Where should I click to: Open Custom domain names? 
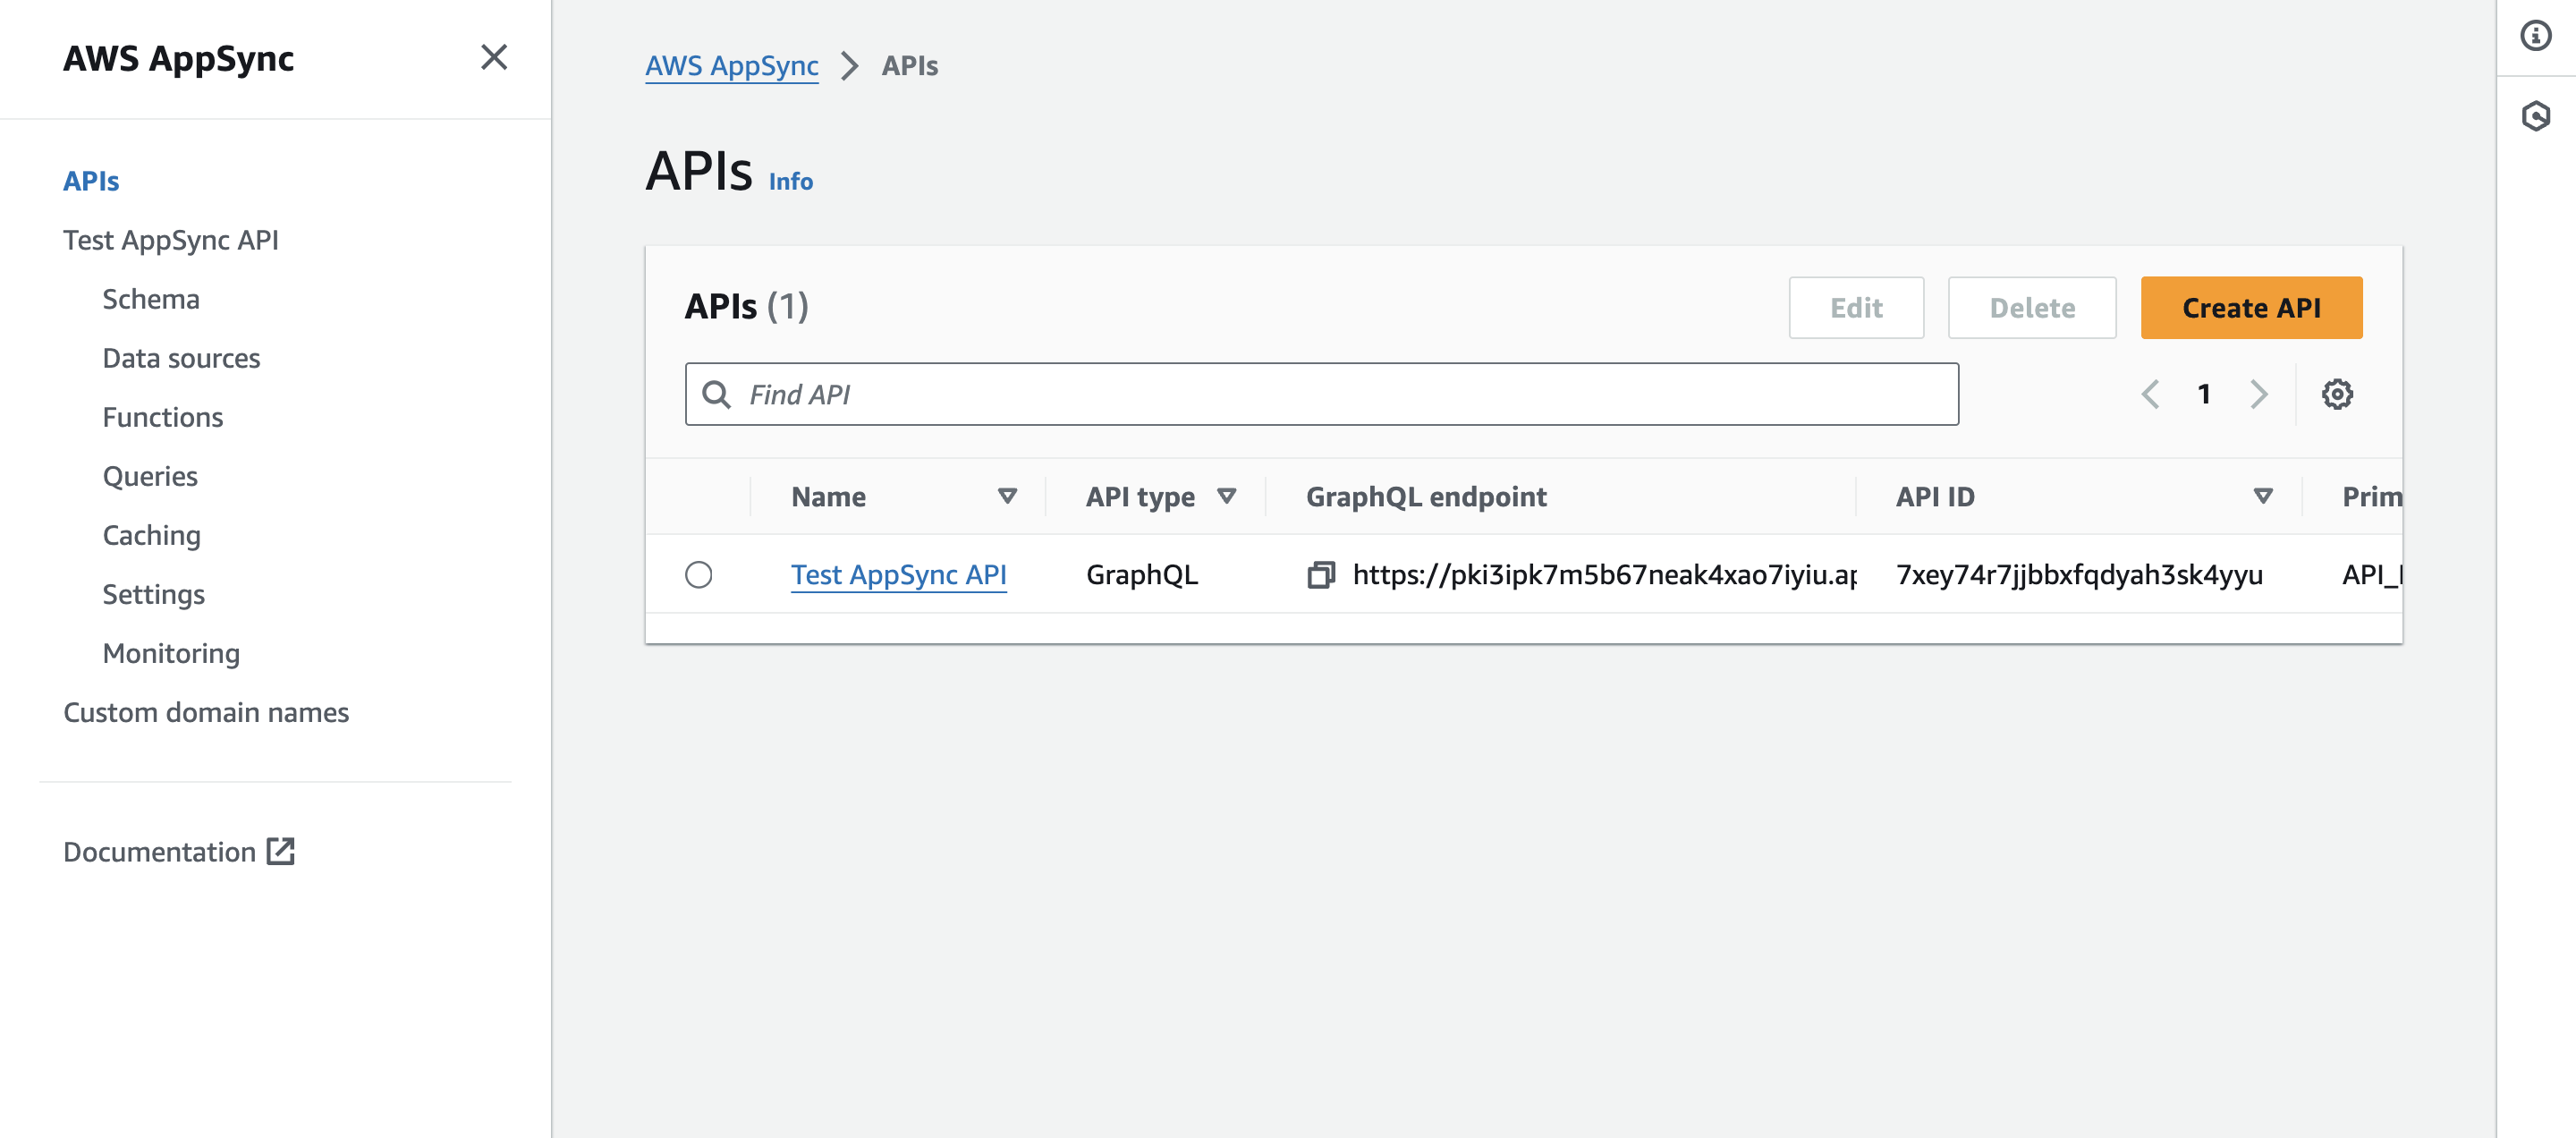coord(206,712)
